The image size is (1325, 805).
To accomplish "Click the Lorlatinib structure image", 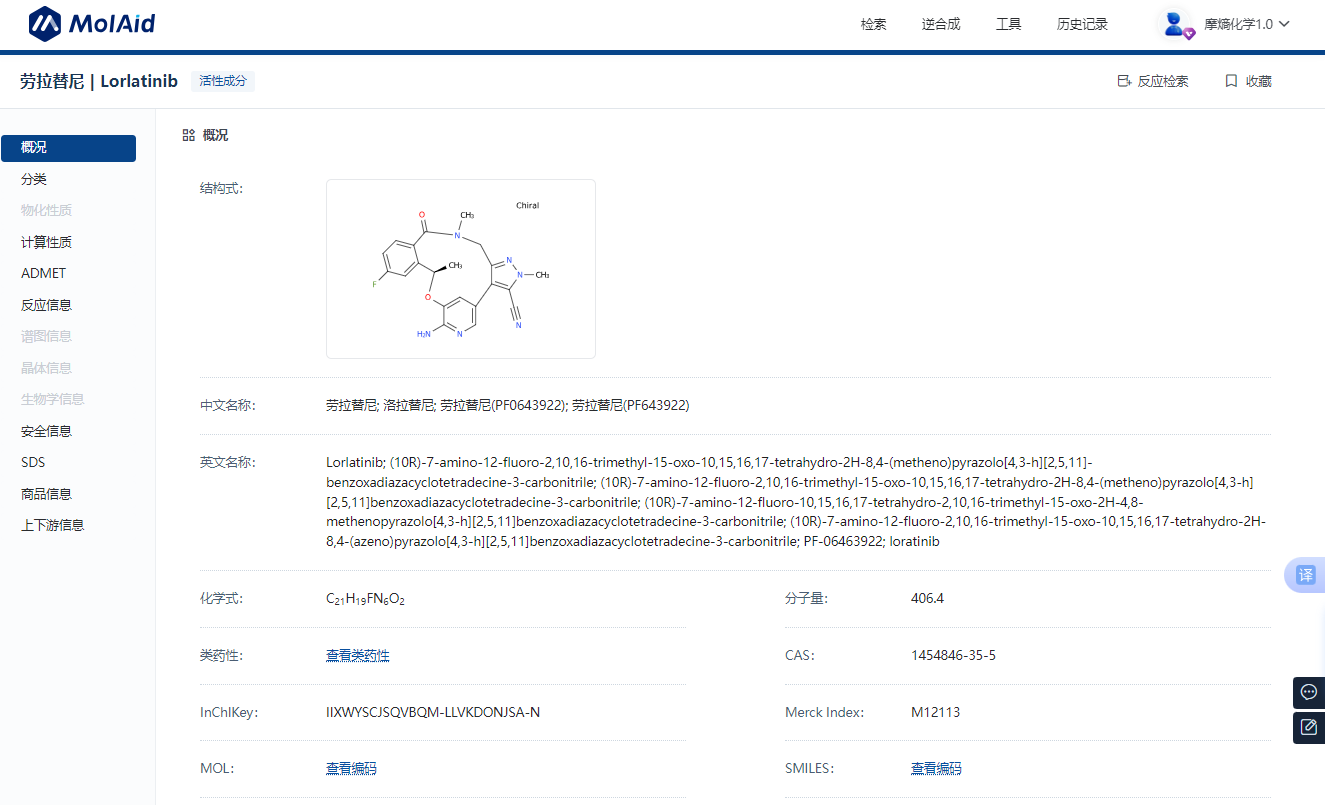I will 461,269.
